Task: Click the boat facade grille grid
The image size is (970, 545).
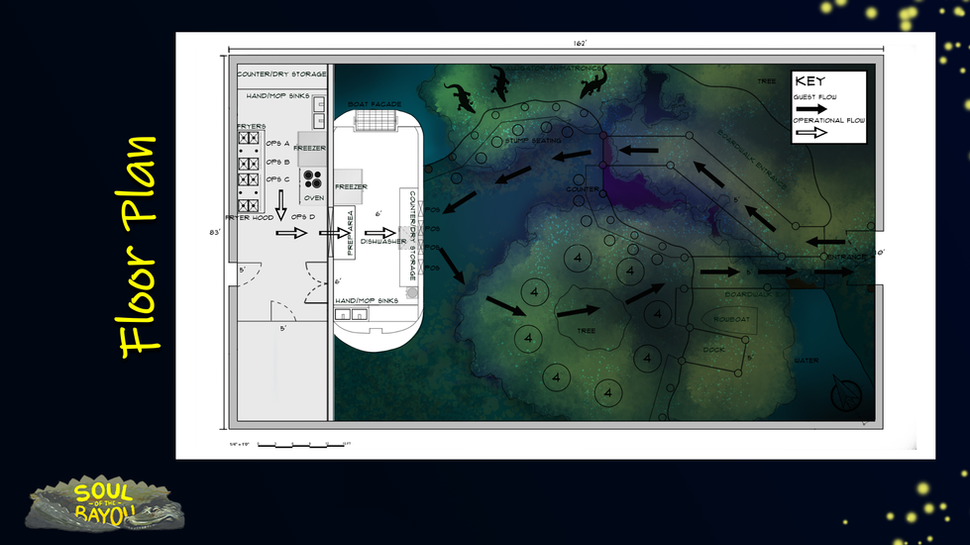Action: click(x=375, y=120)
